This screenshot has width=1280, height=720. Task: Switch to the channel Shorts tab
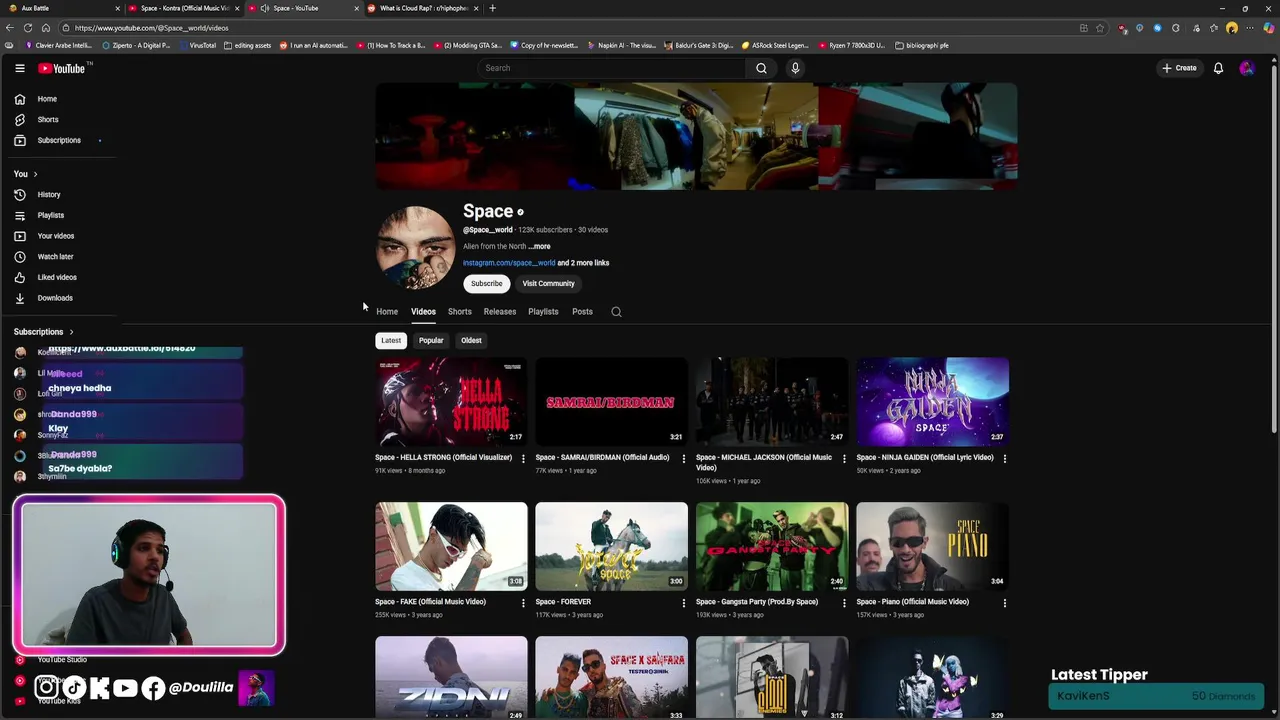460,312
